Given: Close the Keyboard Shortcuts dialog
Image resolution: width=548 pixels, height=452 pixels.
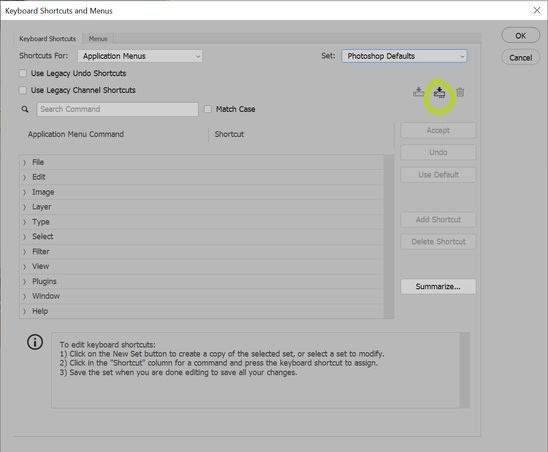Looking at the screenshot, I should pyautogui.click(x=537, y=10).
